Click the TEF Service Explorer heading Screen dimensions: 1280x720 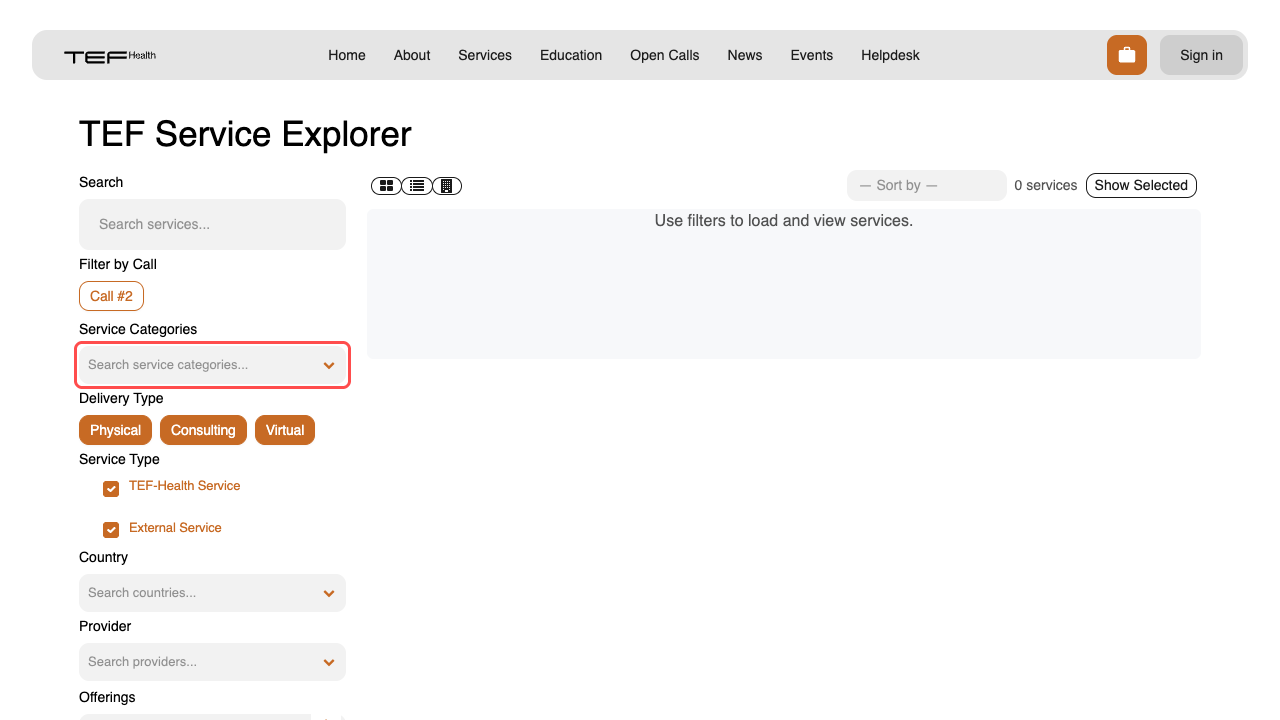point(245,134)
